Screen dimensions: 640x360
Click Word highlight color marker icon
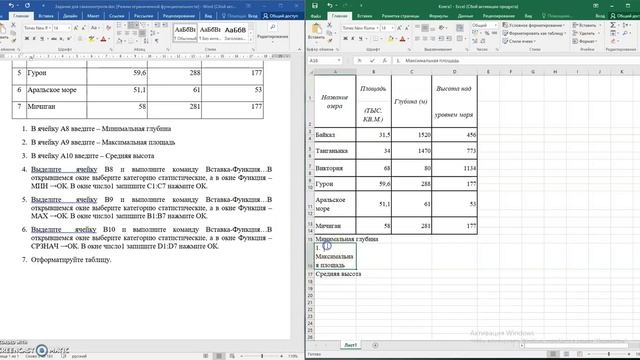coord(91,39)
